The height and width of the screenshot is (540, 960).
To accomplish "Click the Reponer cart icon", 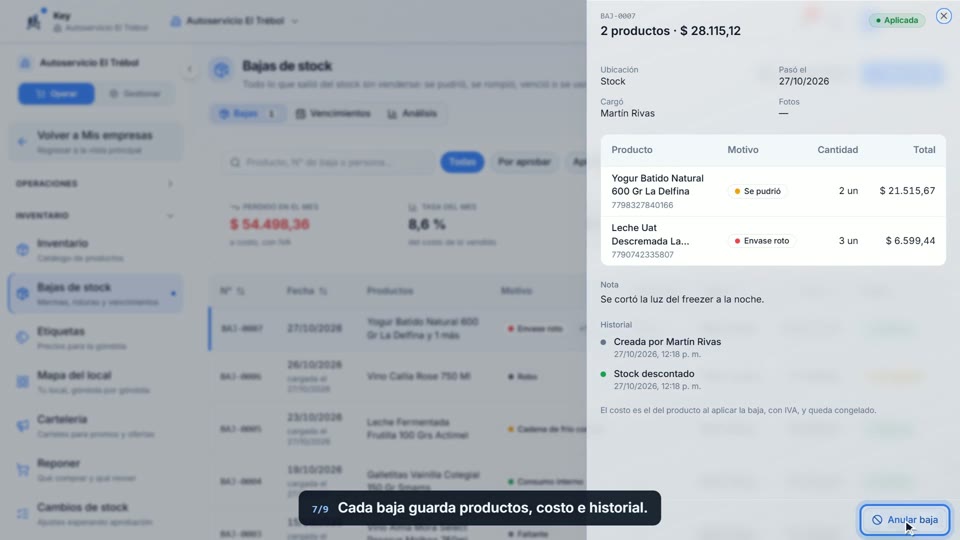I will click(23, 470).
